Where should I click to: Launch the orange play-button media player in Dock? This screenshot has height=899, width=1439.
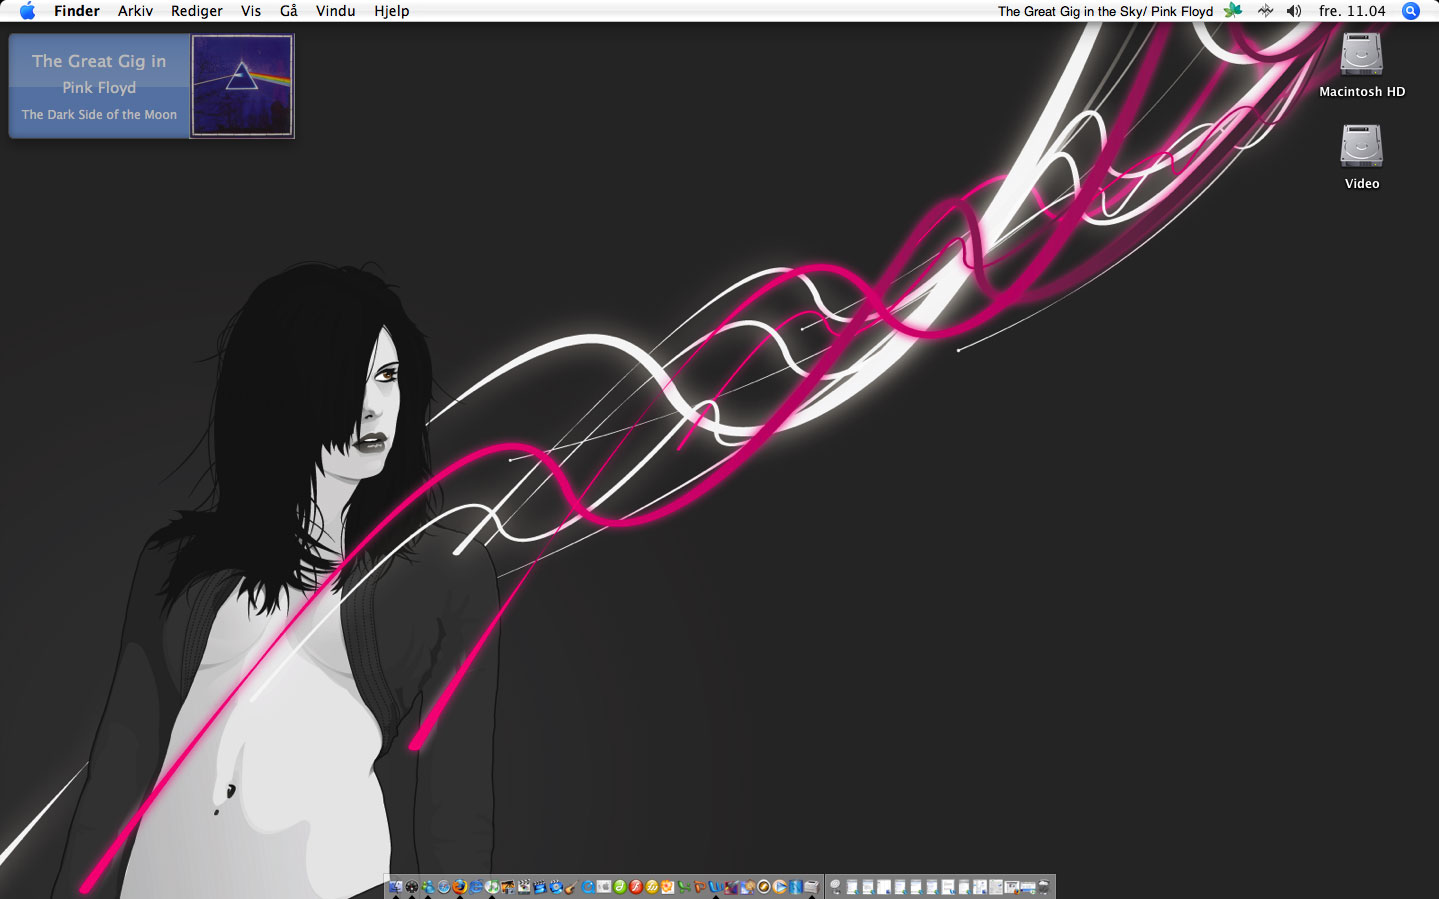(780, 886)
